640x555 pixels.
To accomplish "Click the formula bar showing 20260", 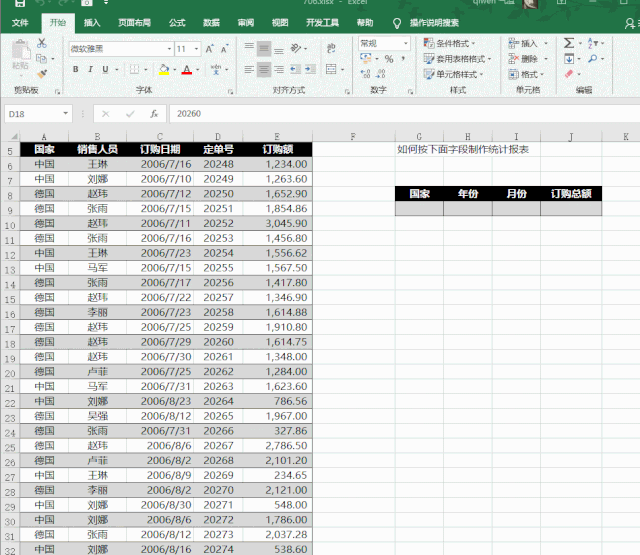I will pos(404,114).
